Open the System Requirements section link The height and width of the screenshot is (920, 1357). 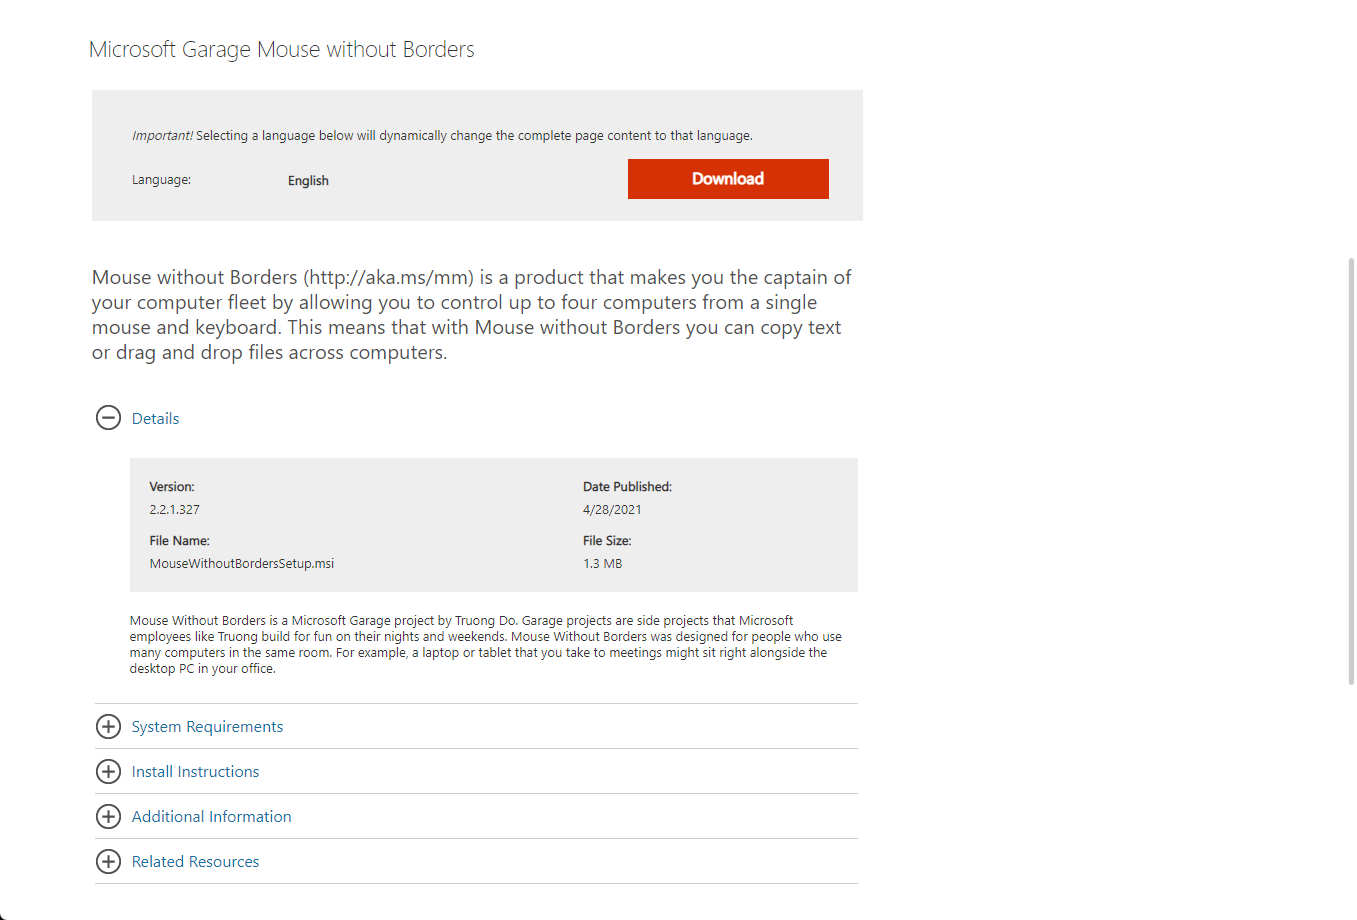coord(207,727)
